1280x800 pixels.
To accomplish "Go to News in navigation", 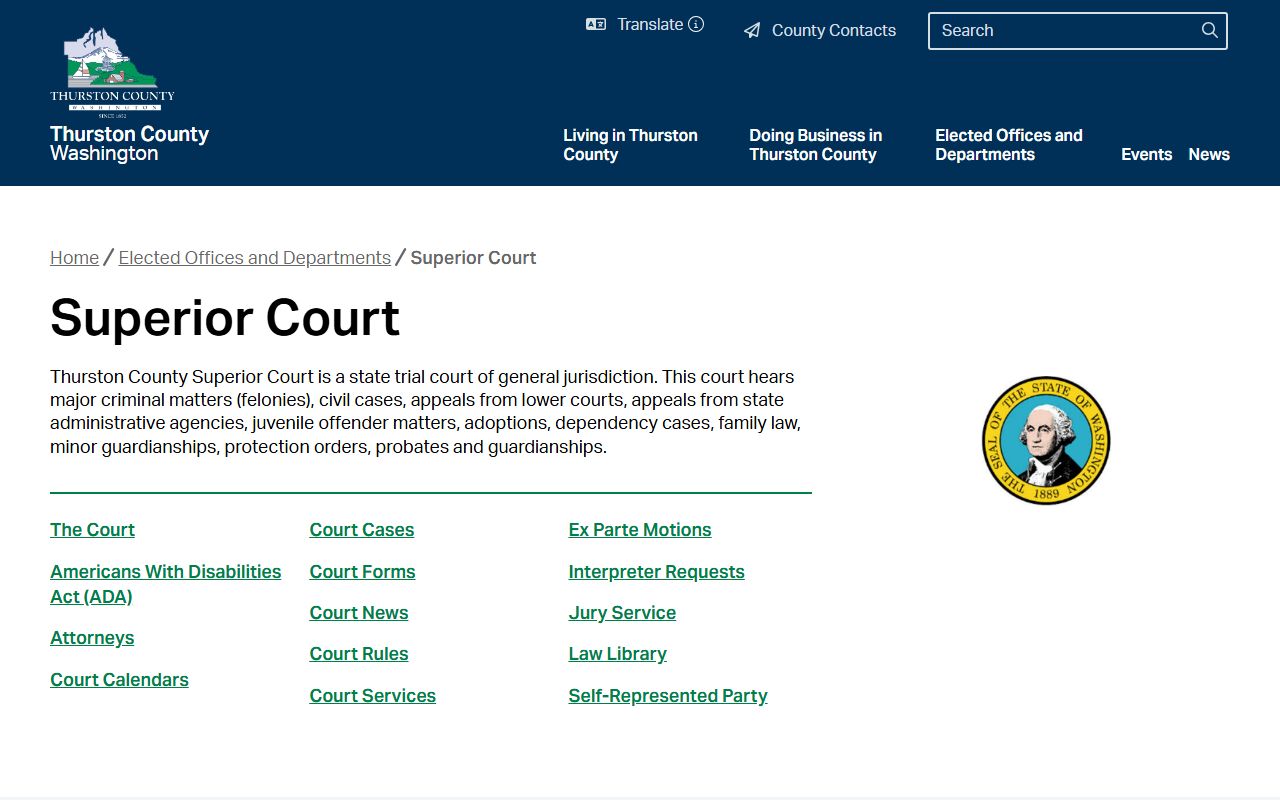I will (x=1209, y=154).
